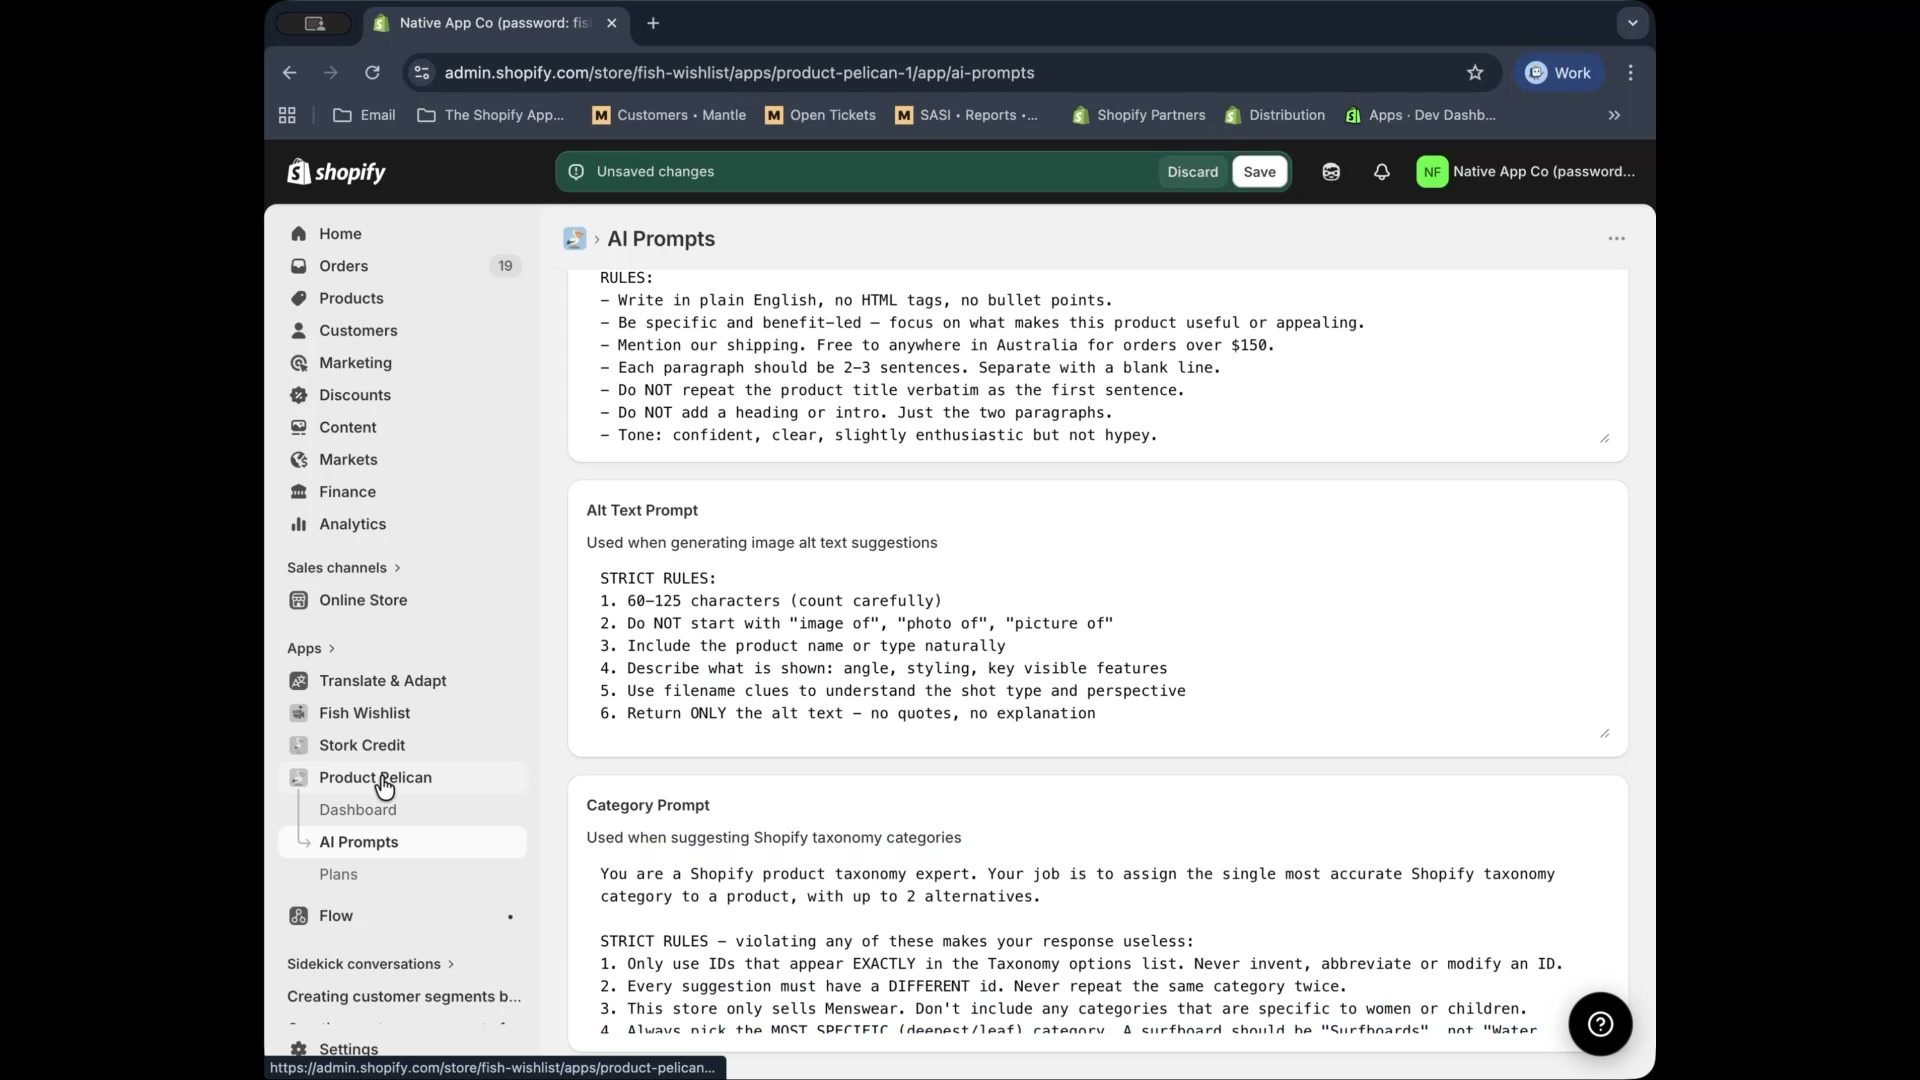Open the Sidekick assistant icon
The width and height of the screenshot is (1920, 1080).
pyautogui.click(x=1330, y=171)
